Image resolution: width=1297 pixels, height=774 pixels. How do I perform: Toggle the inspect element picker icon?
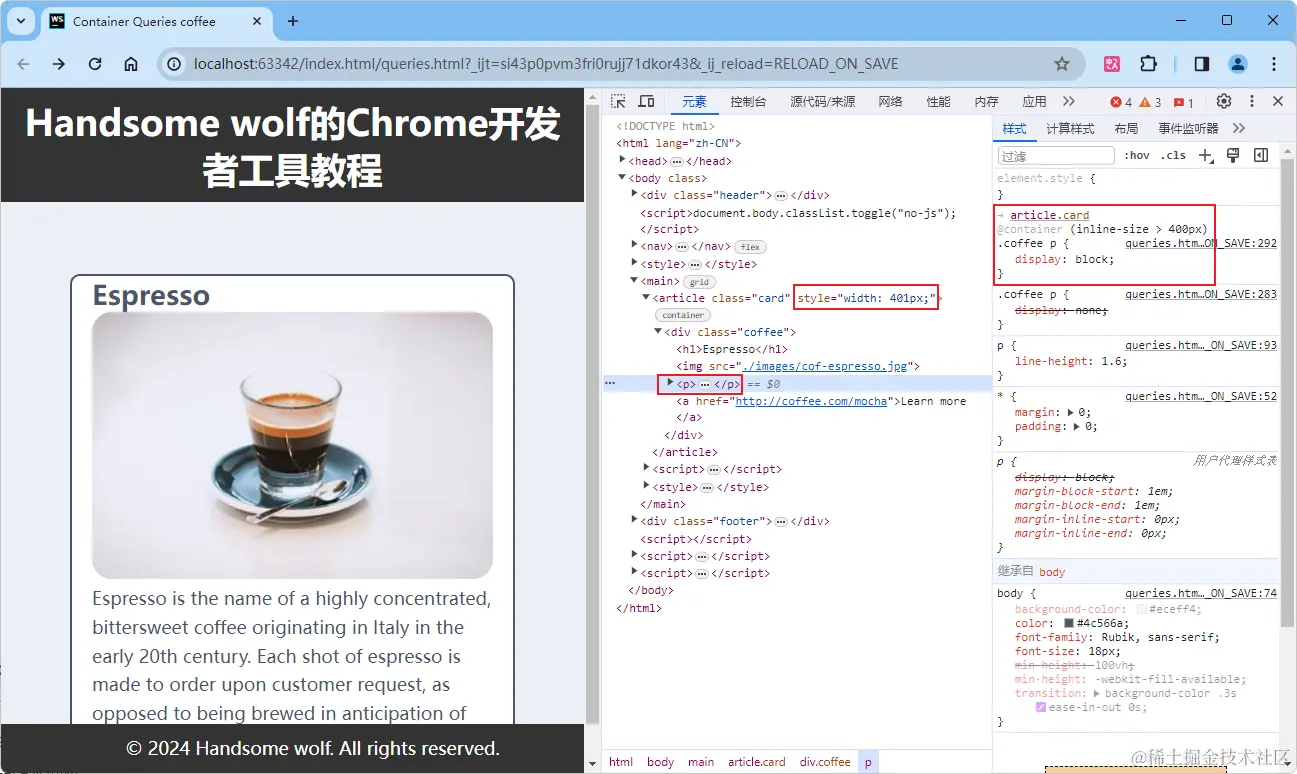pyautogui.click(x=619, y=102)
